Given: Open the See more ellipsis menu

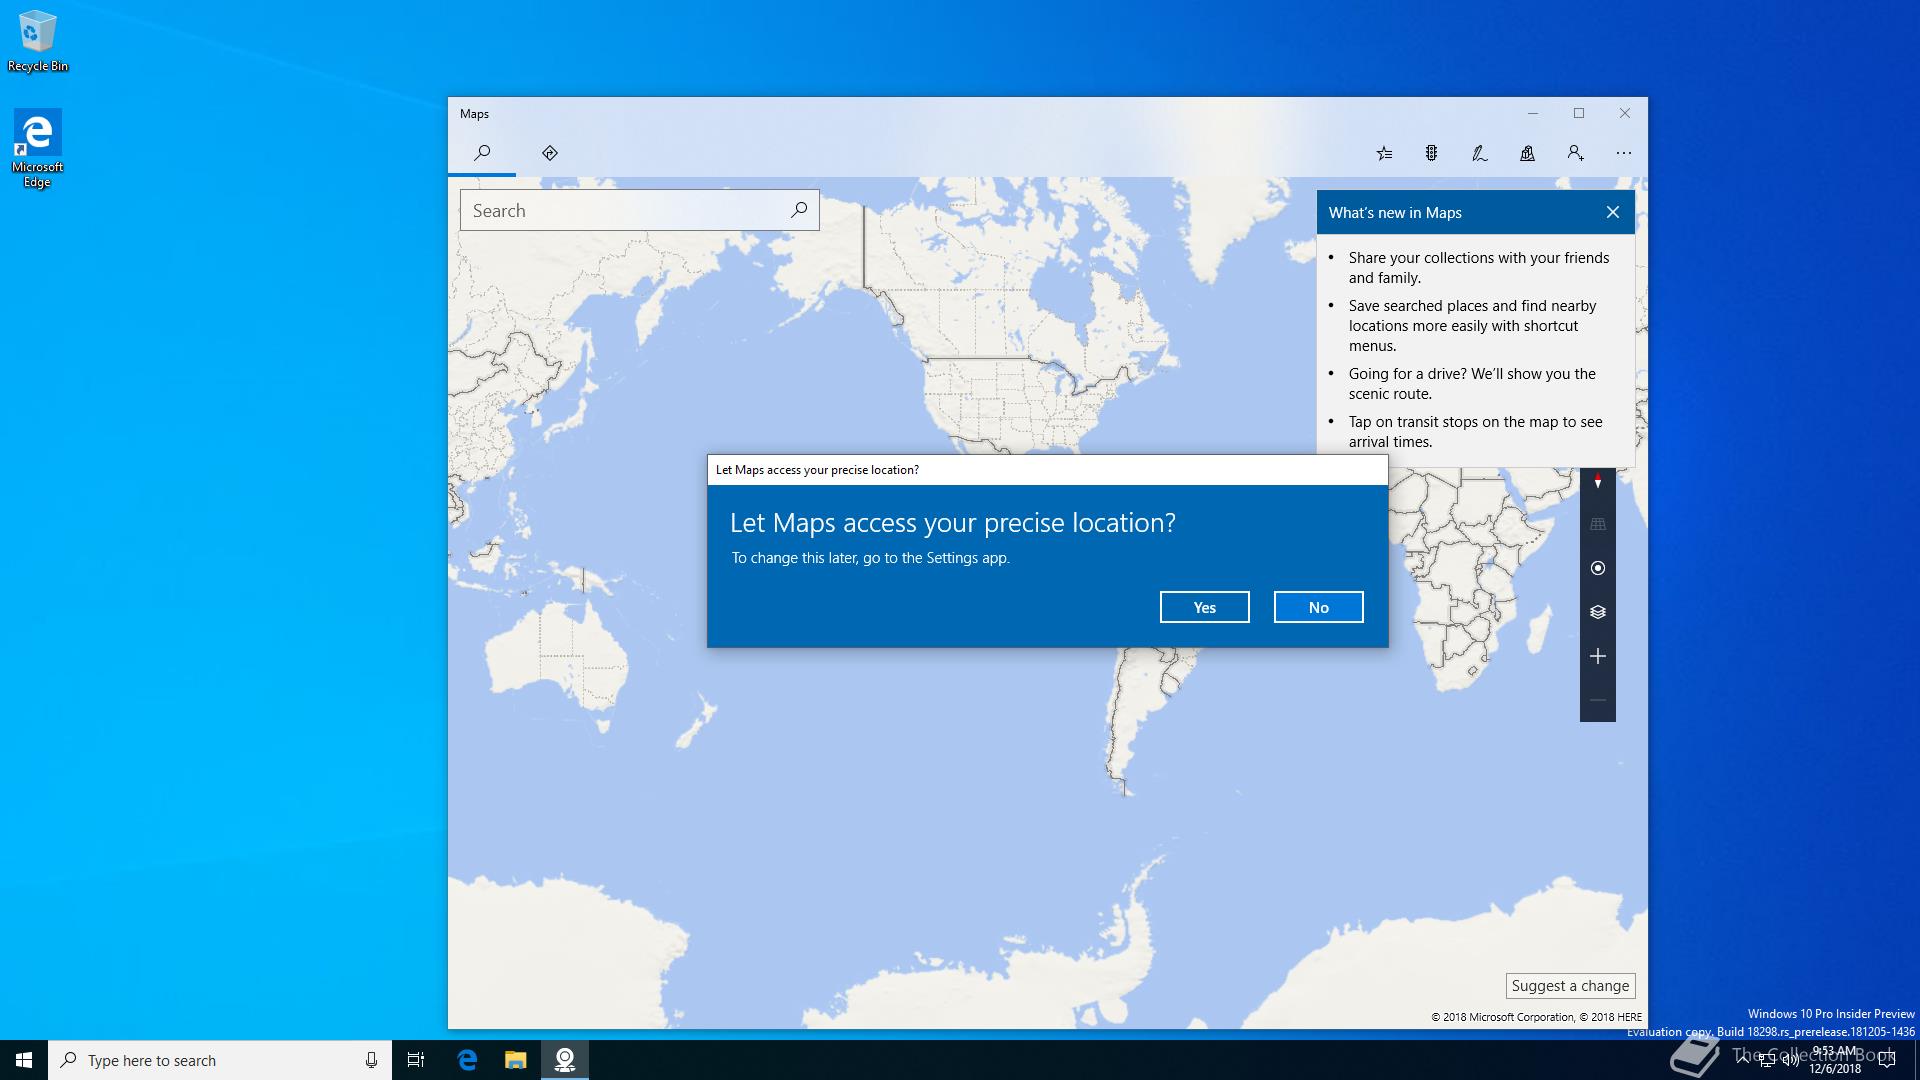Looking at the screenshot, I should (1623, 153).
